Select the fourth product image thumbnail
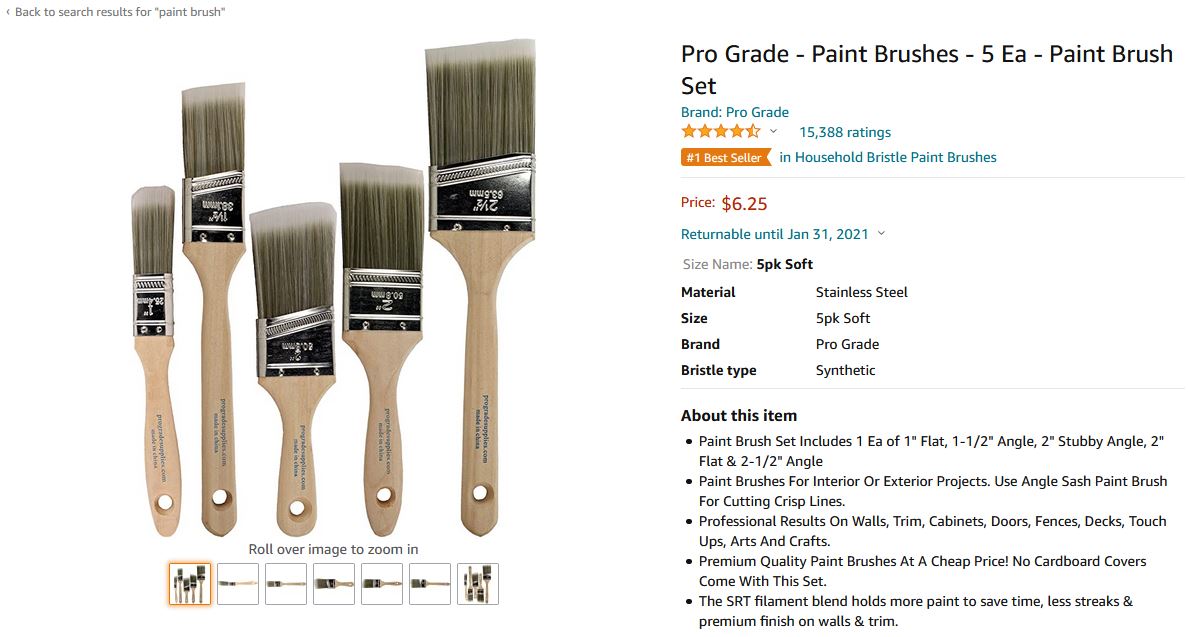1189x637 pixels. [x=334, y=584]
